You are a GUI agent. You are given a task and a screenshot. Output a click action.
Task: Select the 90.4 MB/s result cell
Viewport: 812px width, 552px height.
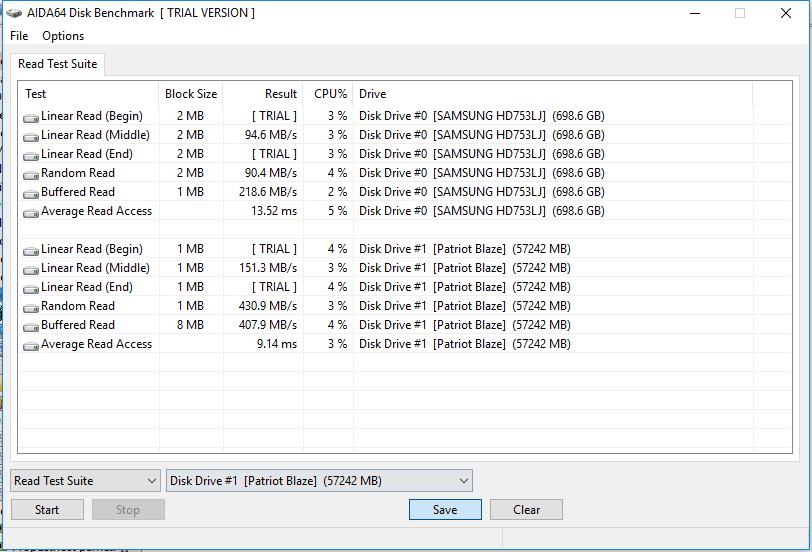[270, 172]
